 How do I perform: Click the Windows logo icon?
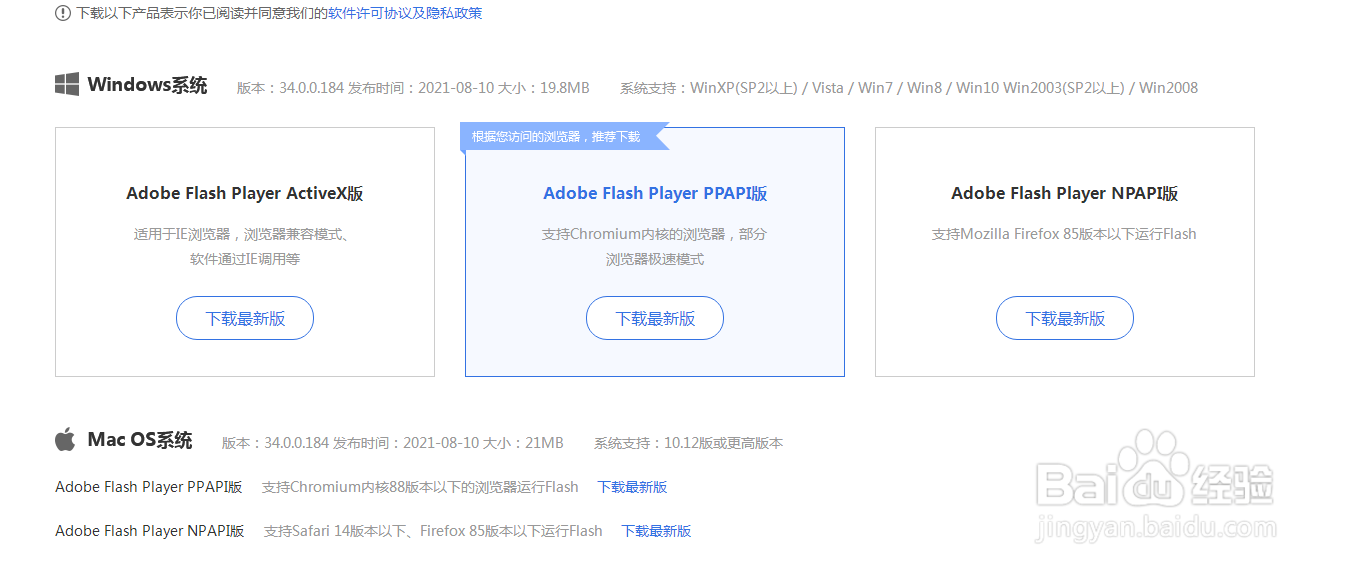coord(67,84)
